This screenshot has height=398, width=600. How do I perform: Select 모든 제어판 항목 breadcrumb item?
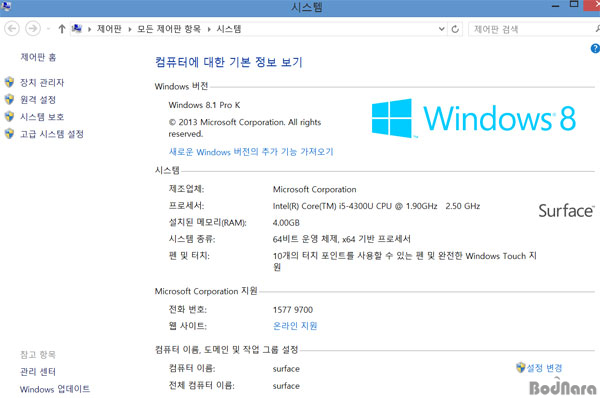click(169, 29)
